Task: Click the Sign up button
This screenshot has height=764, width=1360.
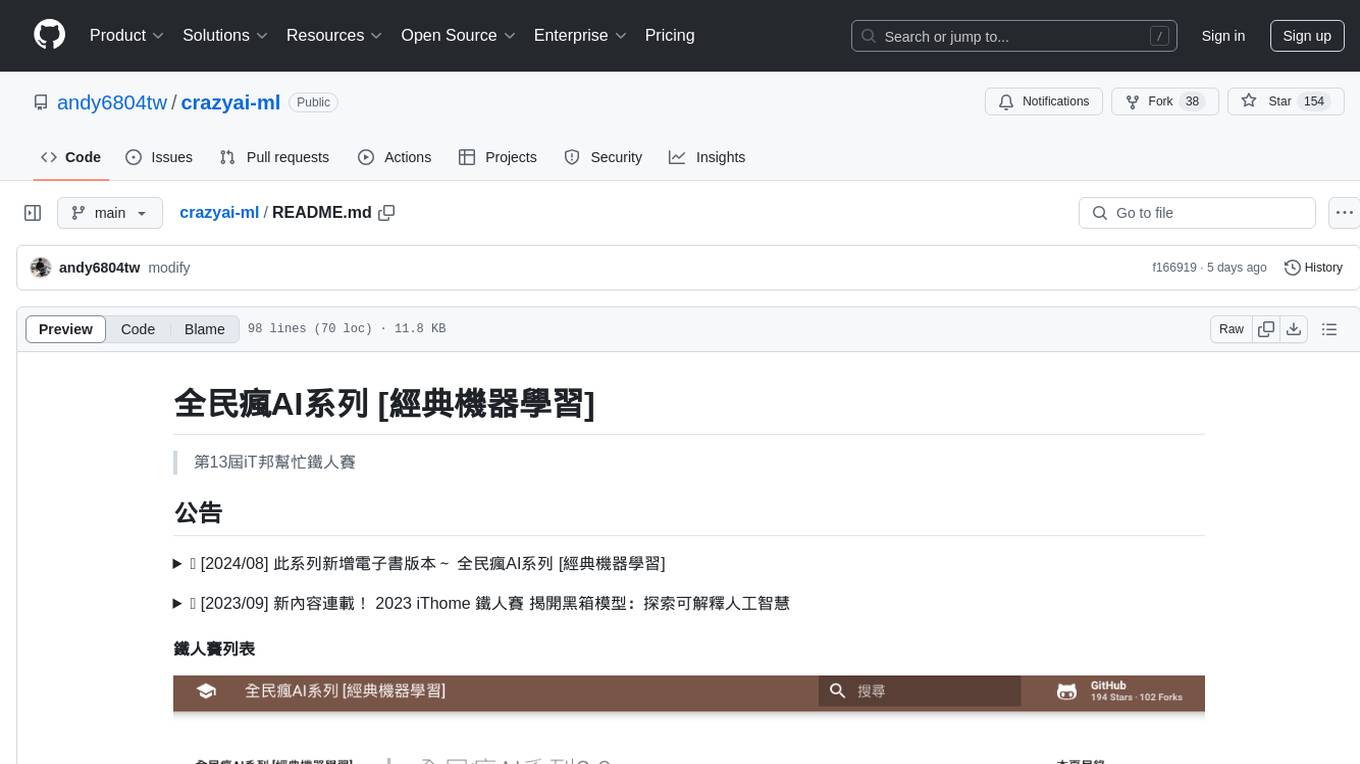Action: pyautogui.click(x=1307, y=36)
